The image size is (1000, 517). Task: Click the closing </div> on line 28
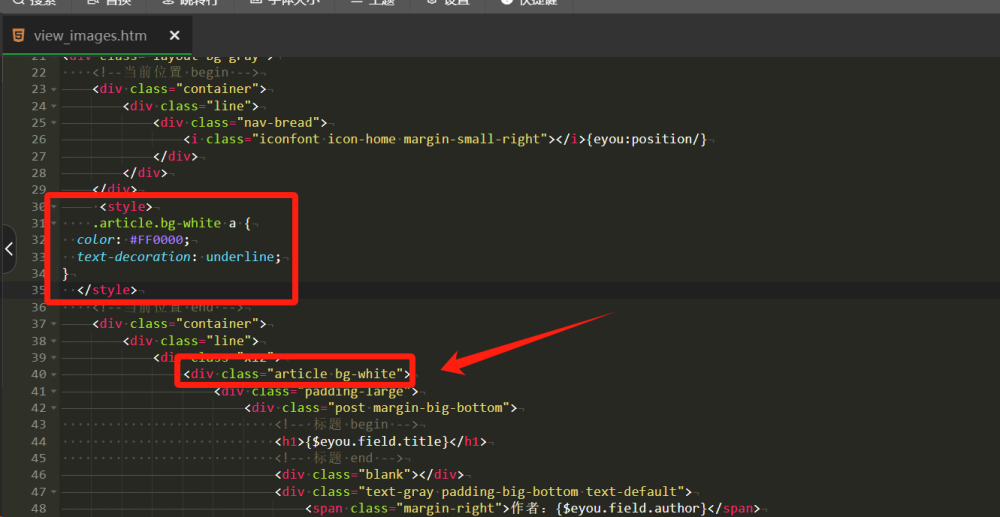click(145, 173)
